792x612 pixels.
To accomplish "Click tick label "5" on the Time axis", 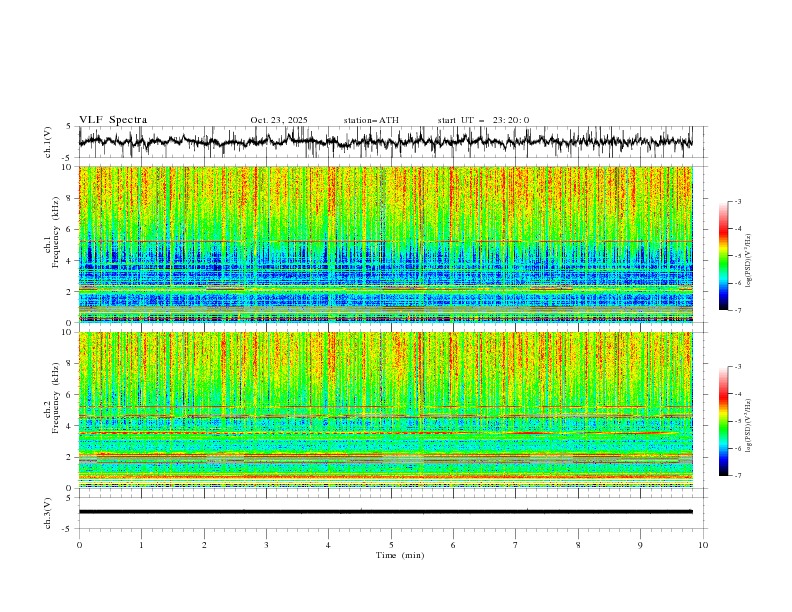I will click(x=391, y=545).
